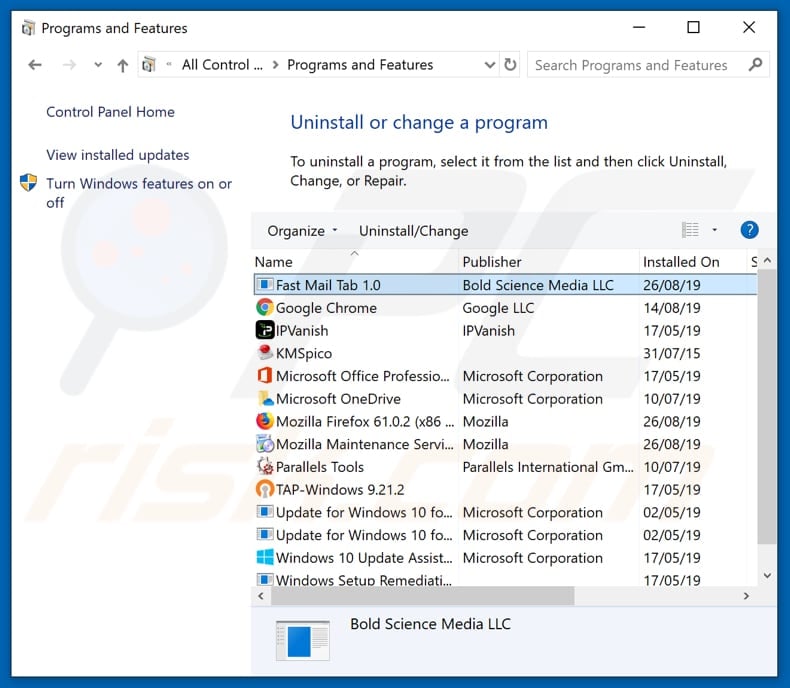
Task: Select the Microsoft Office icon
Action: [265, 375]
